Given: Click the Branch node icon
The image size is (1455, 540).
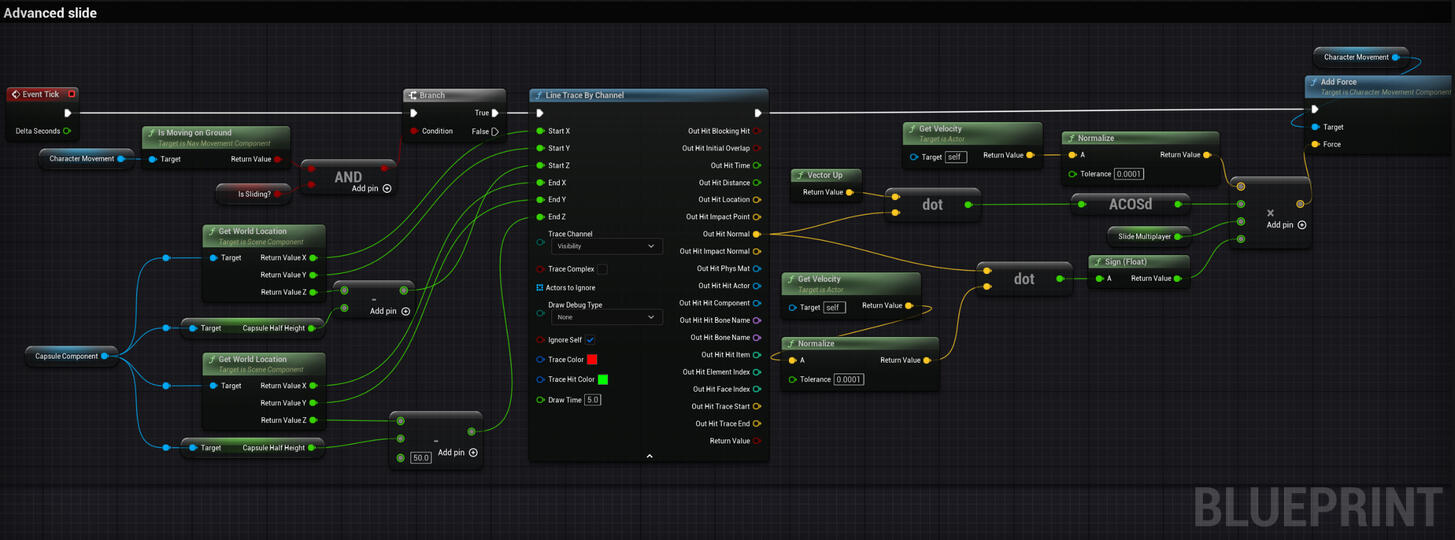Looking at the screenshot, I should [411, 95].
